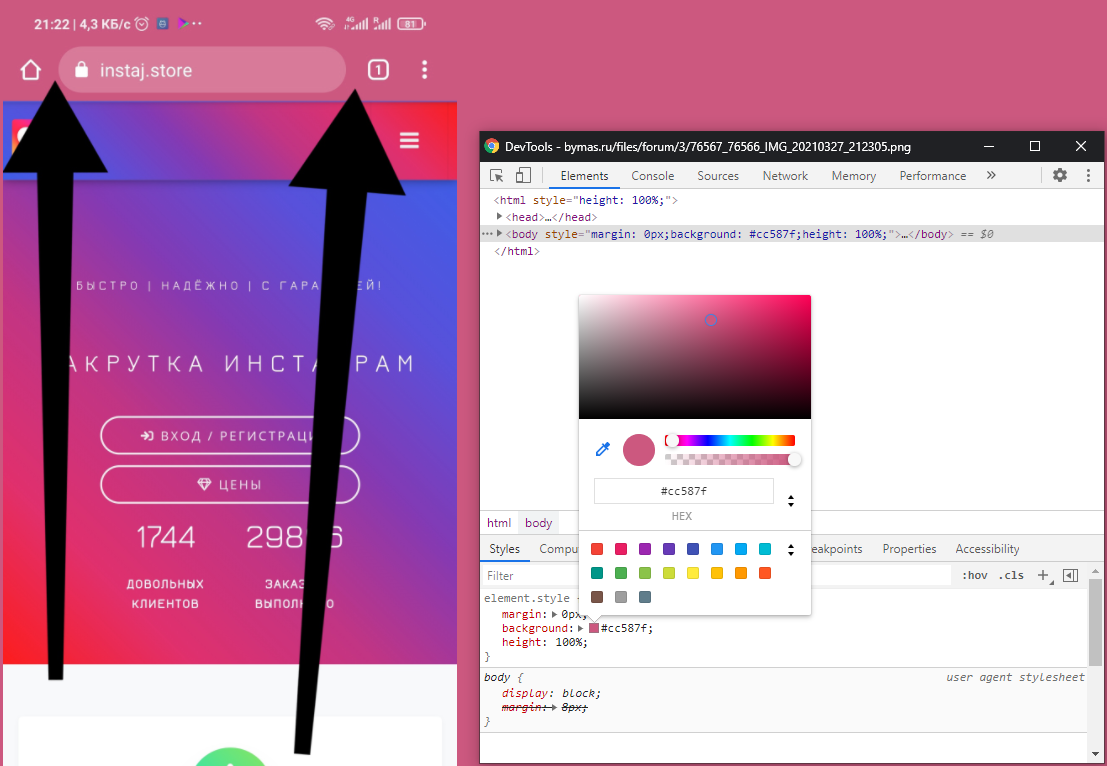Pick the indigo palette swatch
This screenshot has width=1107, height=766.
tap(693, 549)
